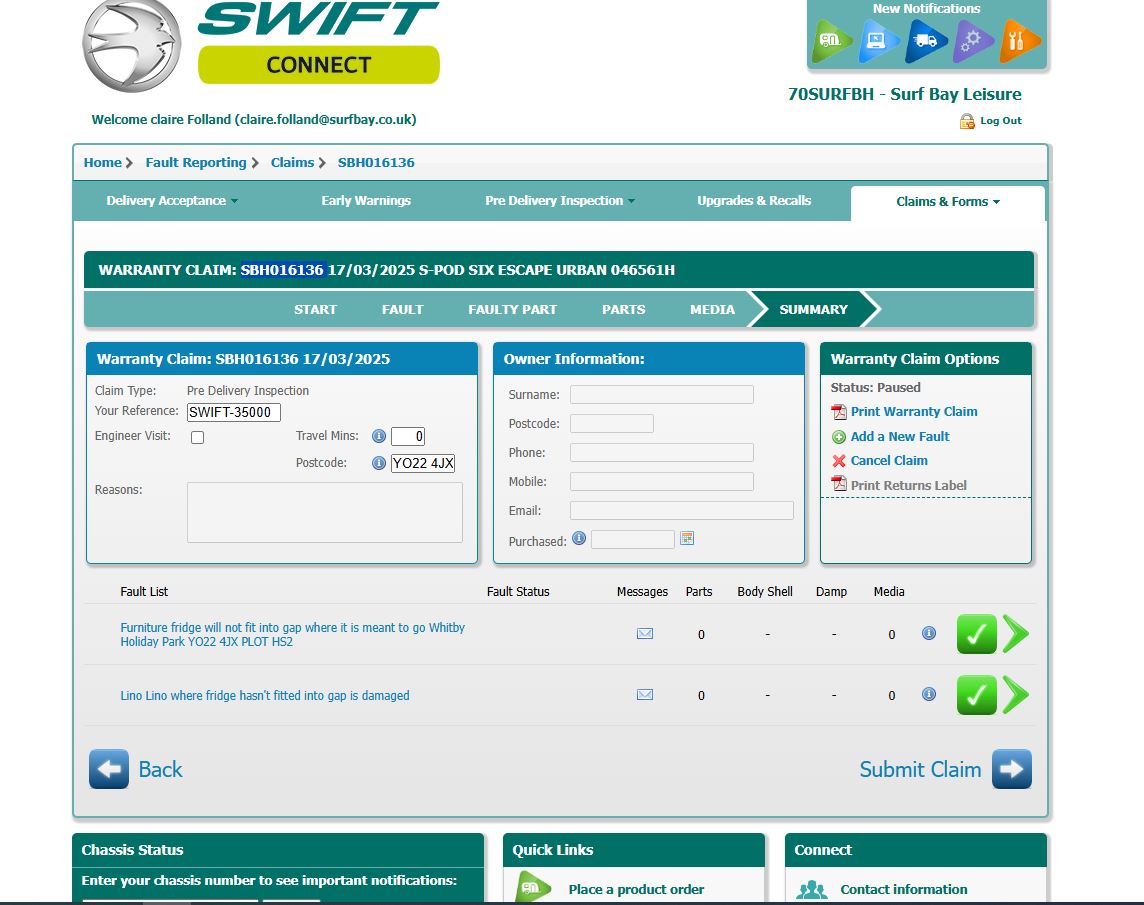Click the PDF icon beside Print Warranty Claim
This screenshot has width=1144, height=905.
839,412
